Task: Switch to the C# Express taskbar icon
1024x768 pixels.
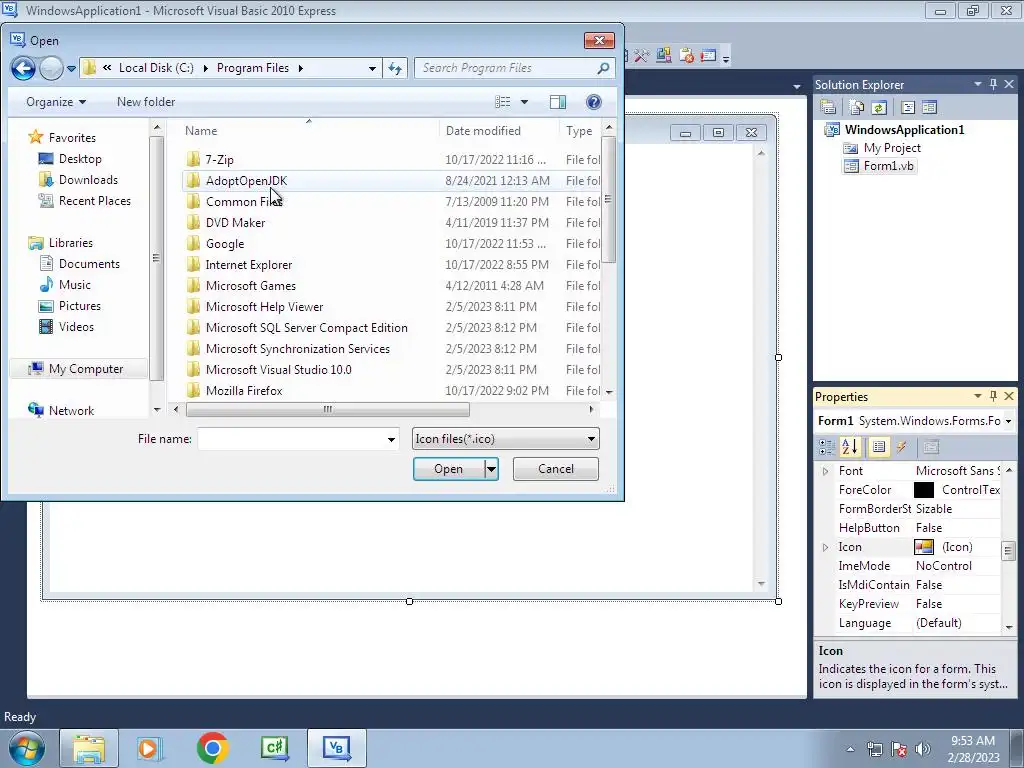Action: click(x=274, y=748)
